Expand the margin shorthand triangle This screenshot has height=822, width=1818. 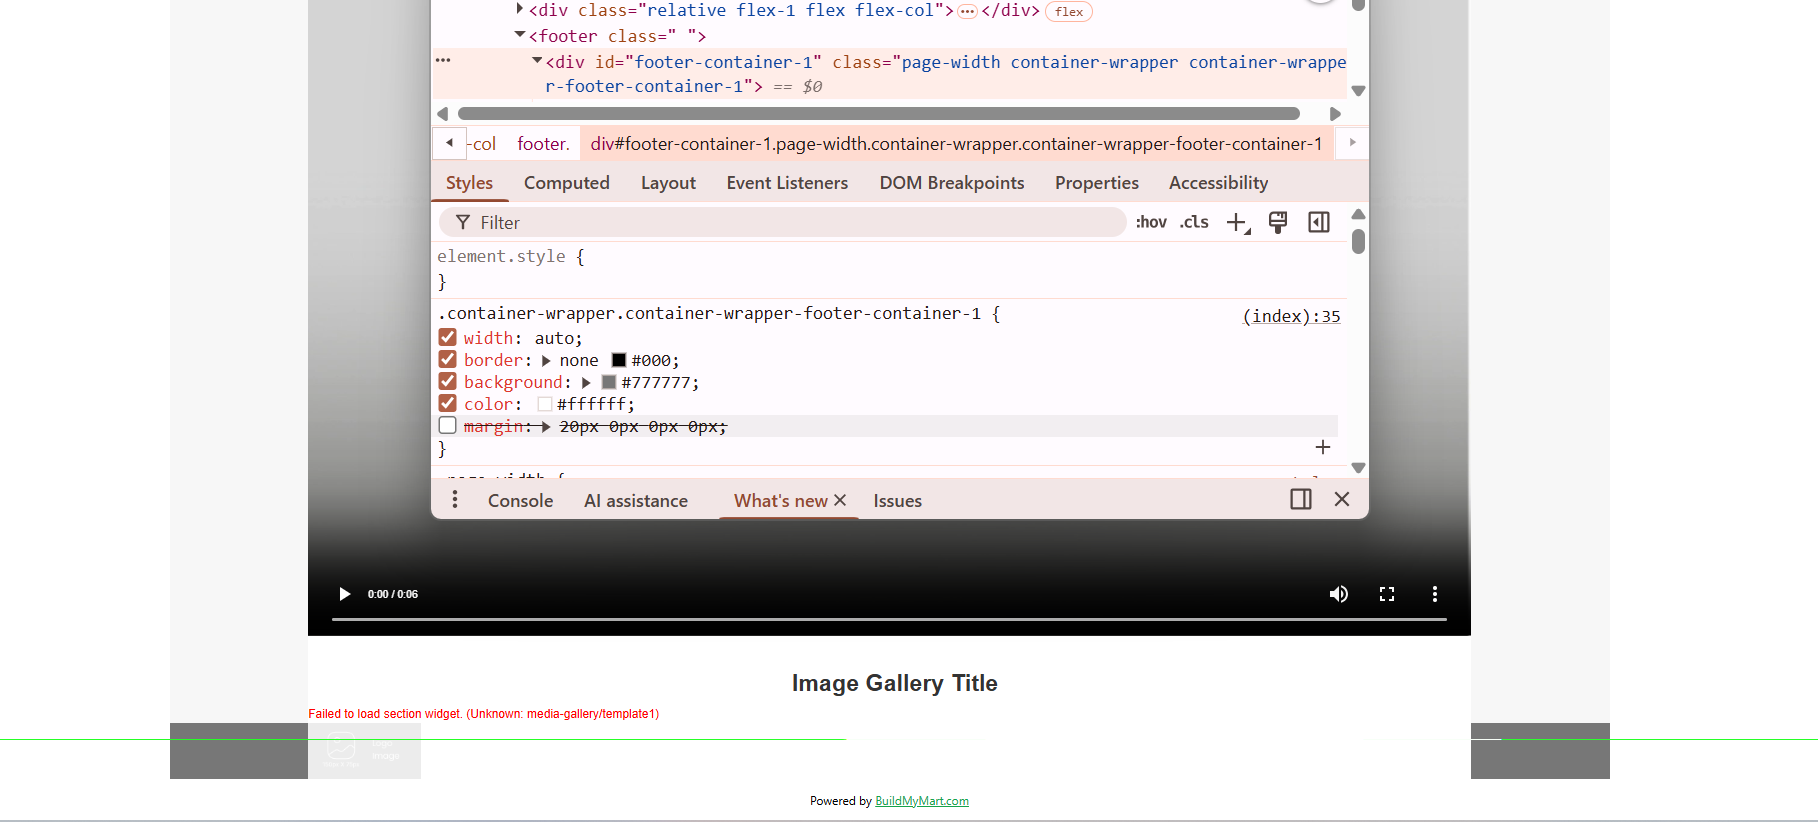(x=546, y=426)
